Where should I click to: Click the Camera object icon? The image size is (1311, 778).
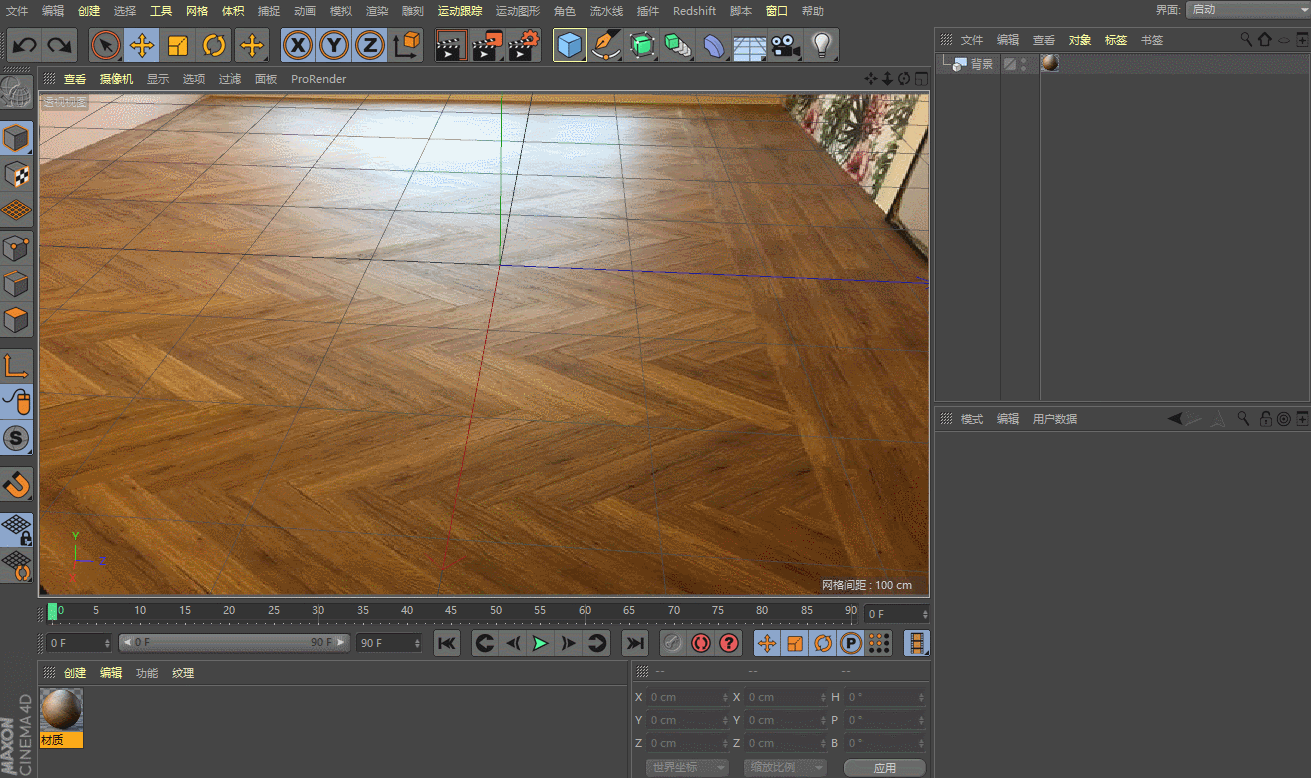(x=786, y=45)
